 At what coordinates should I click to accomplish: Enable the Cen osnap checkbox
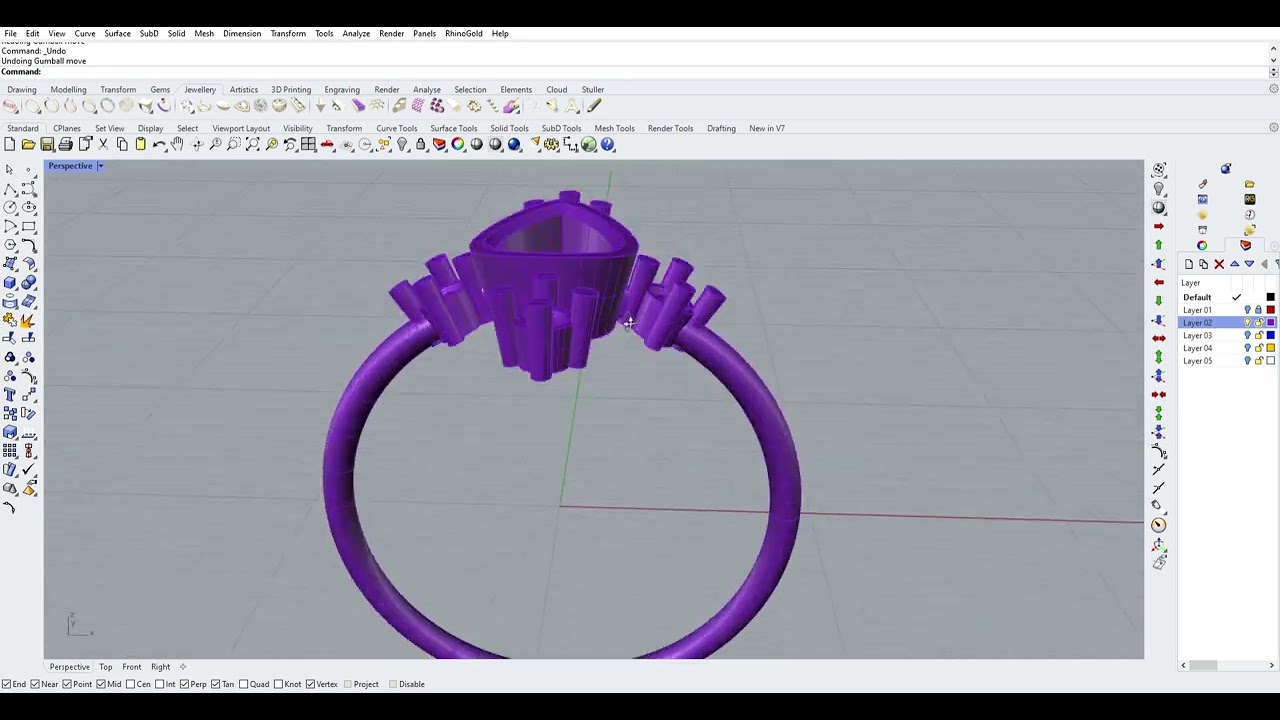(x=131, y=684)
